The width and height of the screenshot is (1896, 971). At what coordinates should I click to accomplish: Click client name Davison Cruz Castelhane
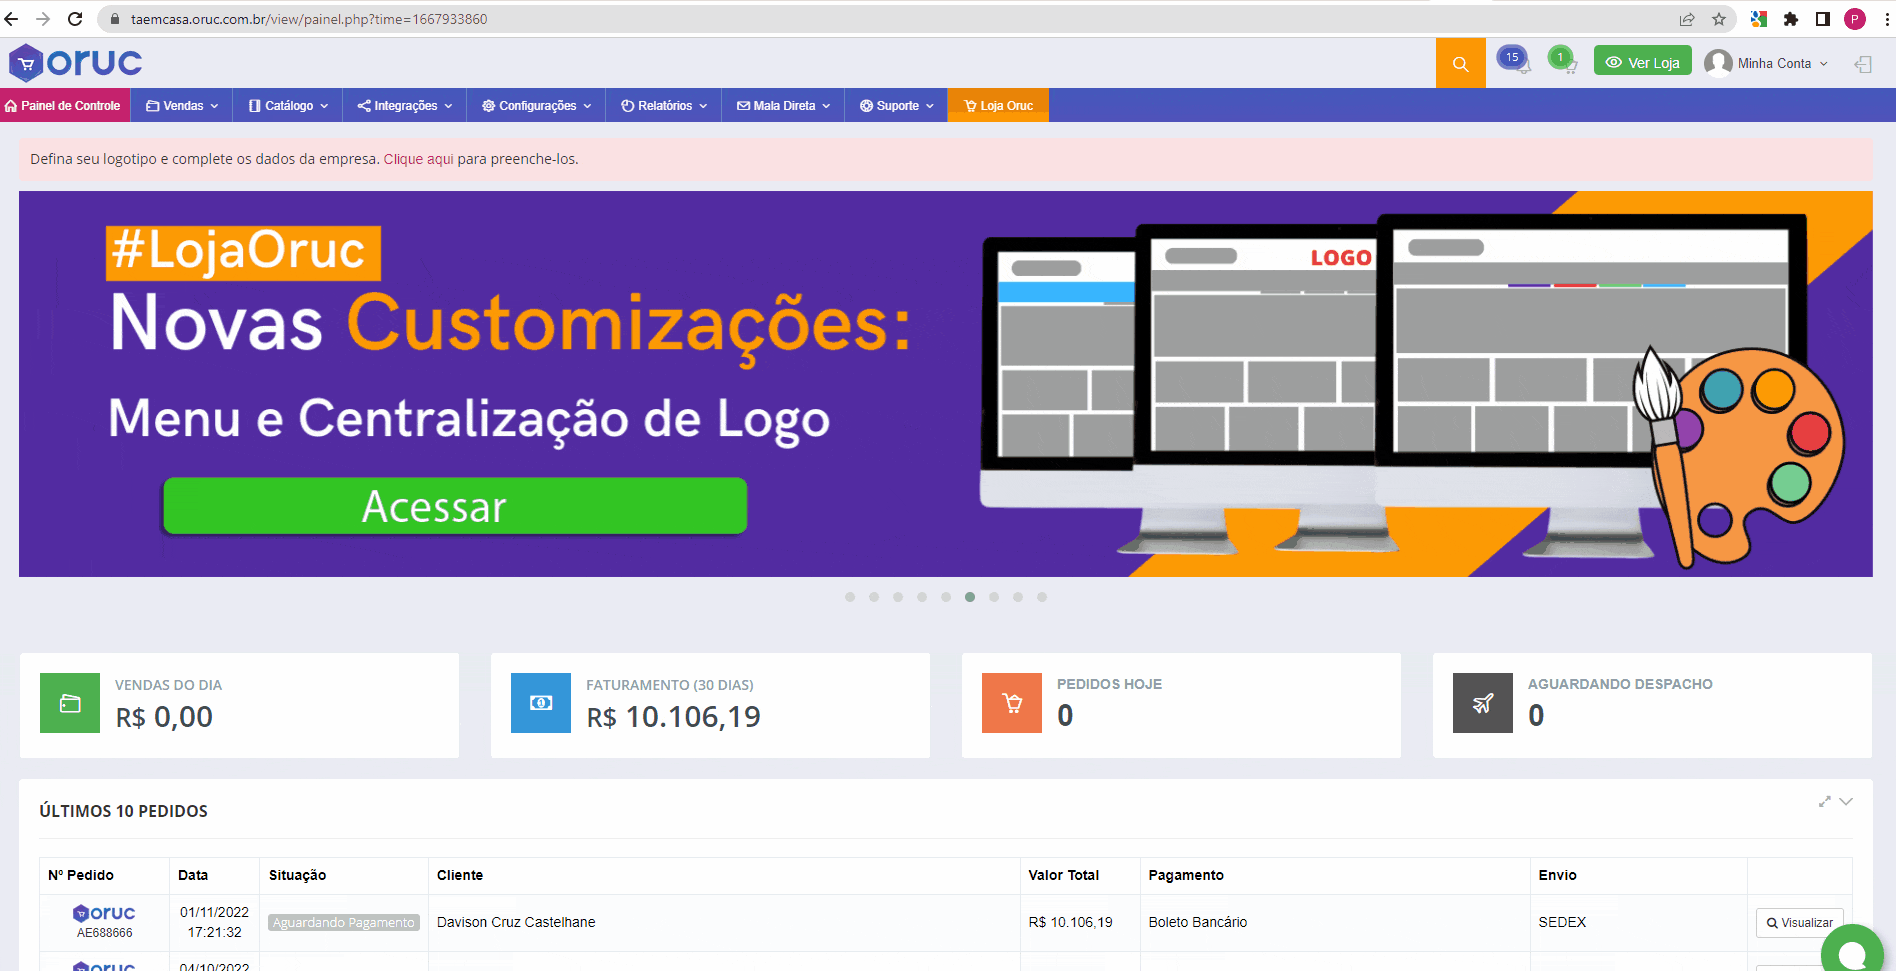pos(516,922)
